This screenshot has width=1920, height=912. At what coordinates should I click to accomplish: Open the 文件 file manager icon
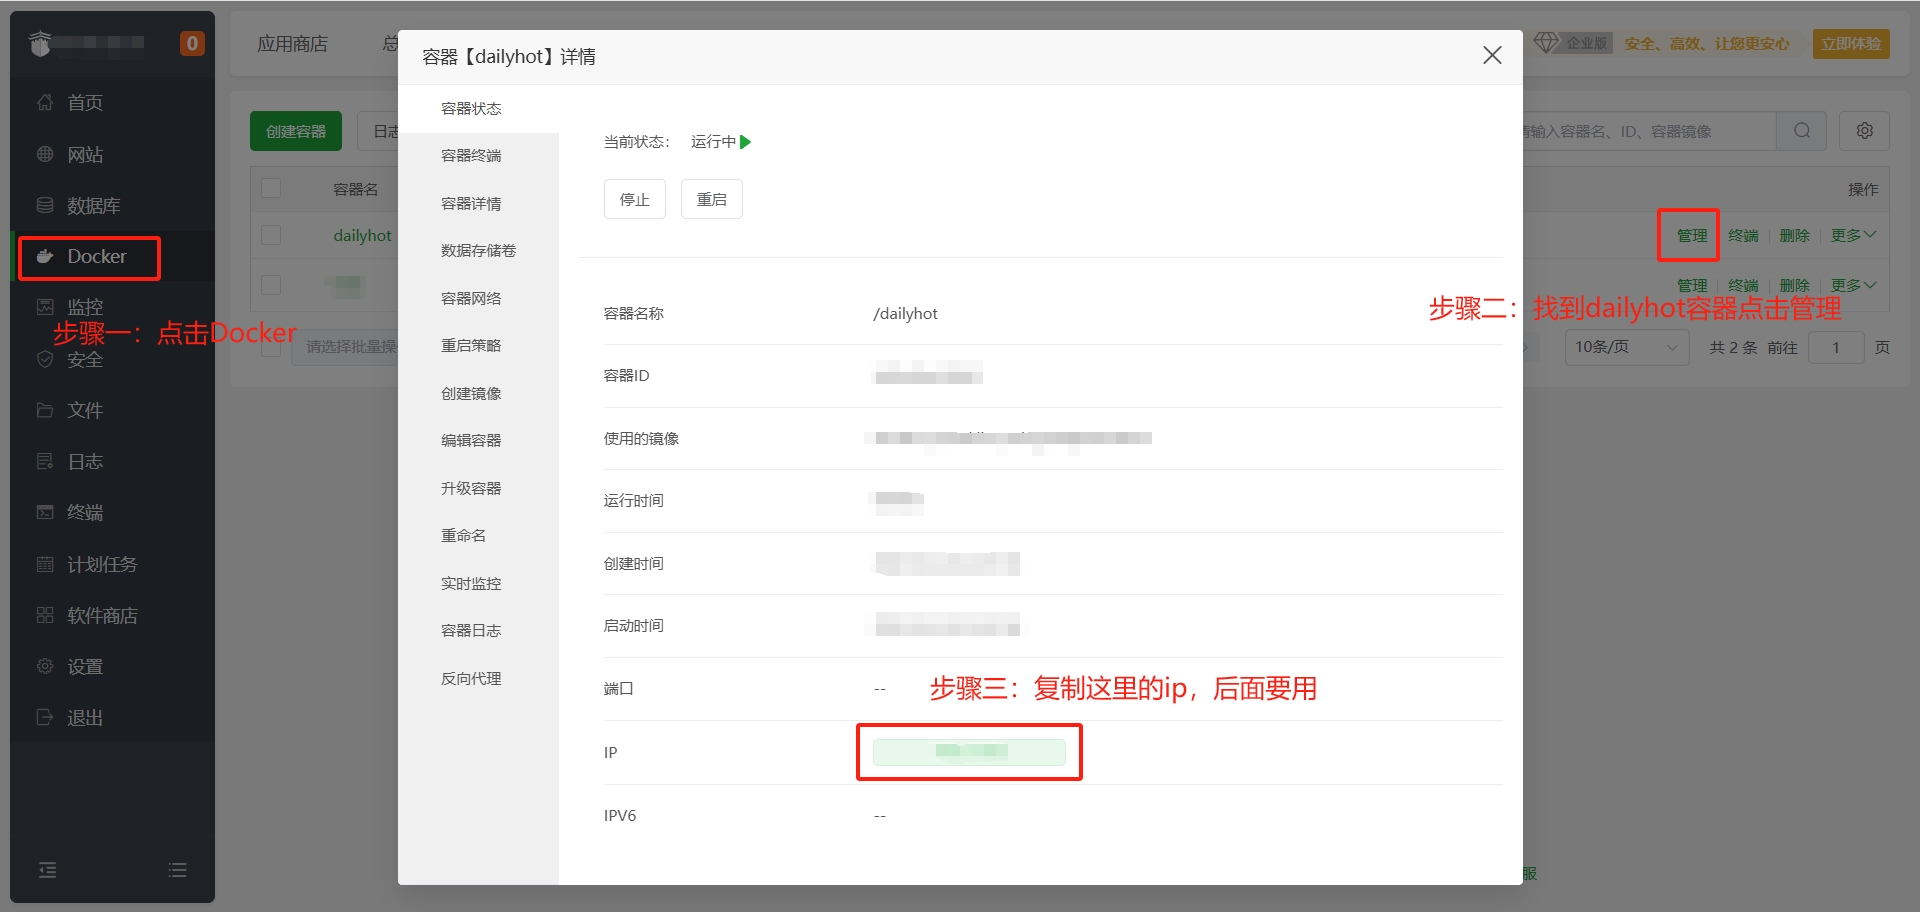(85, 410)
